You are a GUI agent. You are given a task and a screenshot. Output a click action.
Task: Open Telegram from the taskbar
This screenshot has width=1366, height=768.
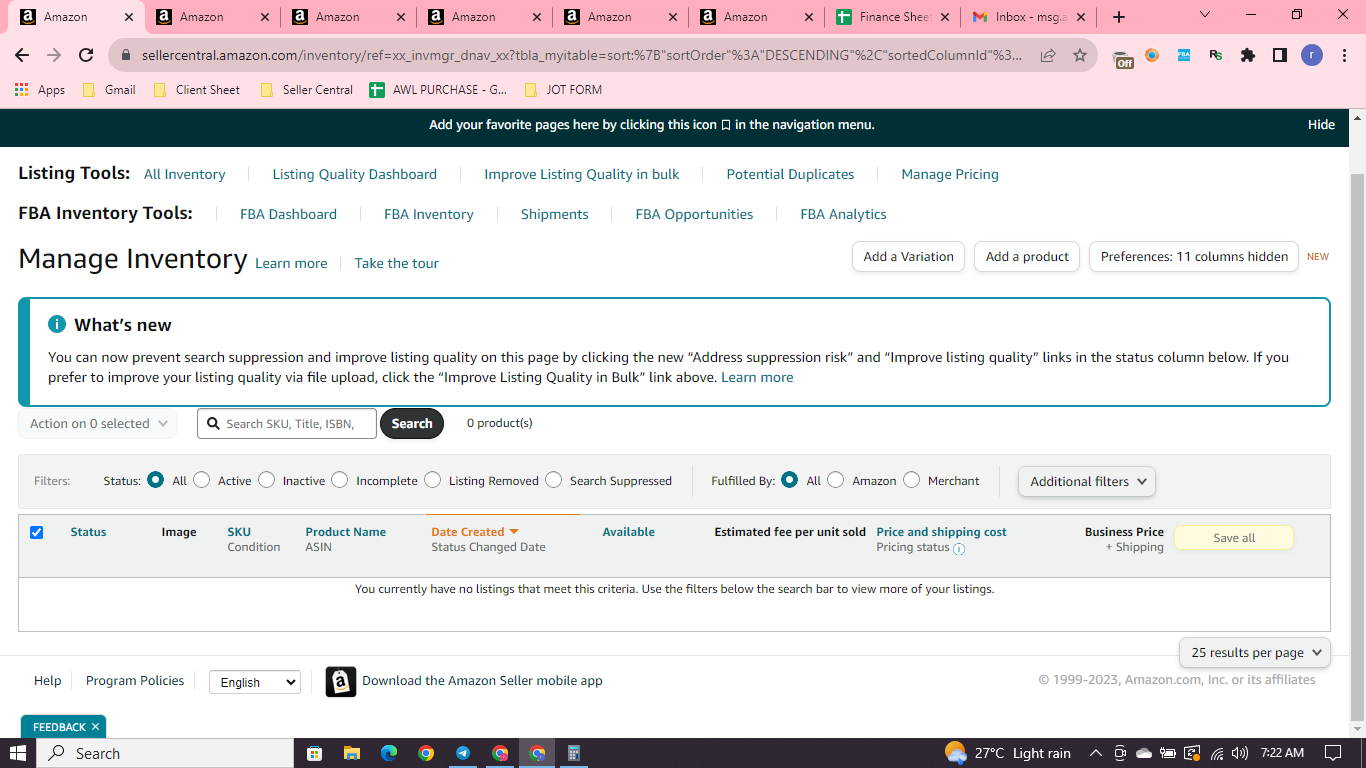pyautogui.click(x=463, y=753)
